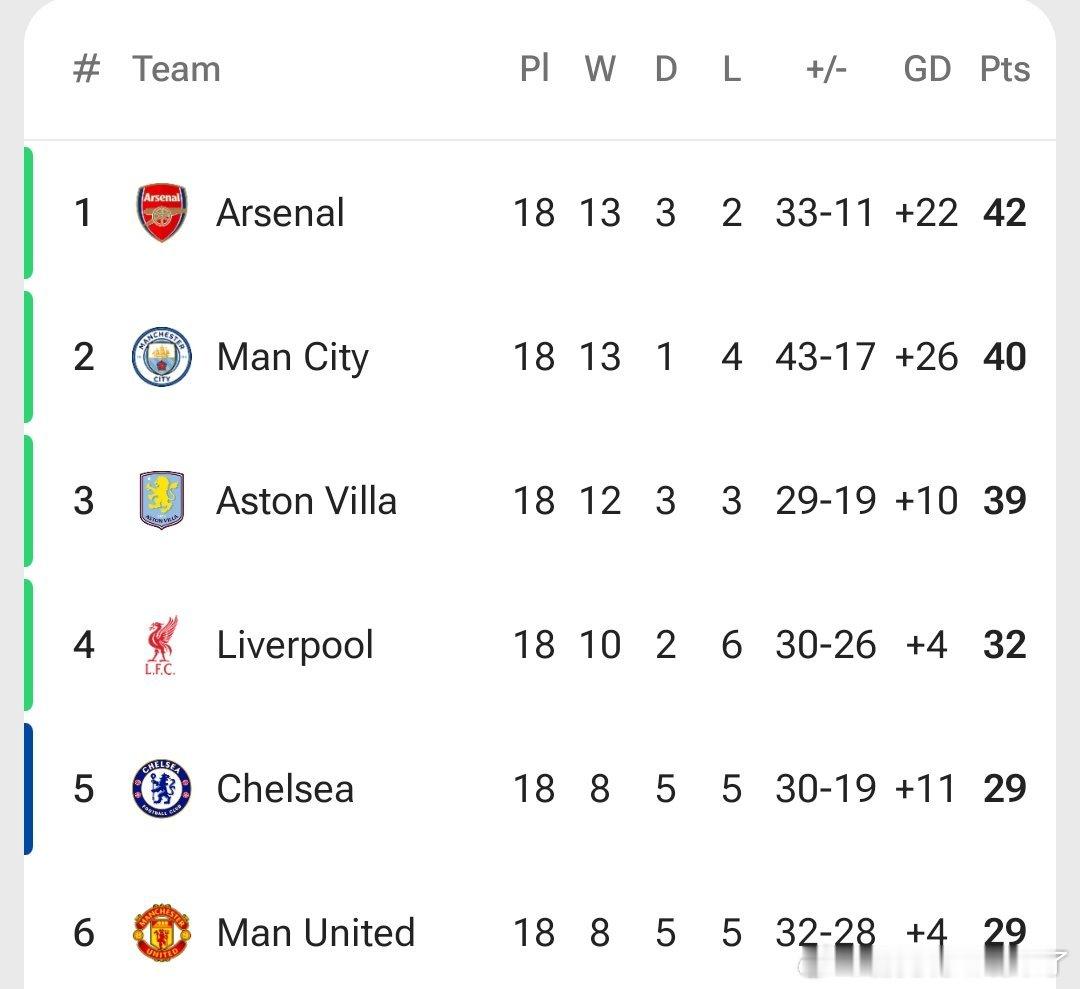The height and width of the screenshot is (989, 1080).
Task: Sort by the W wins header
Action: coord(600,69)
